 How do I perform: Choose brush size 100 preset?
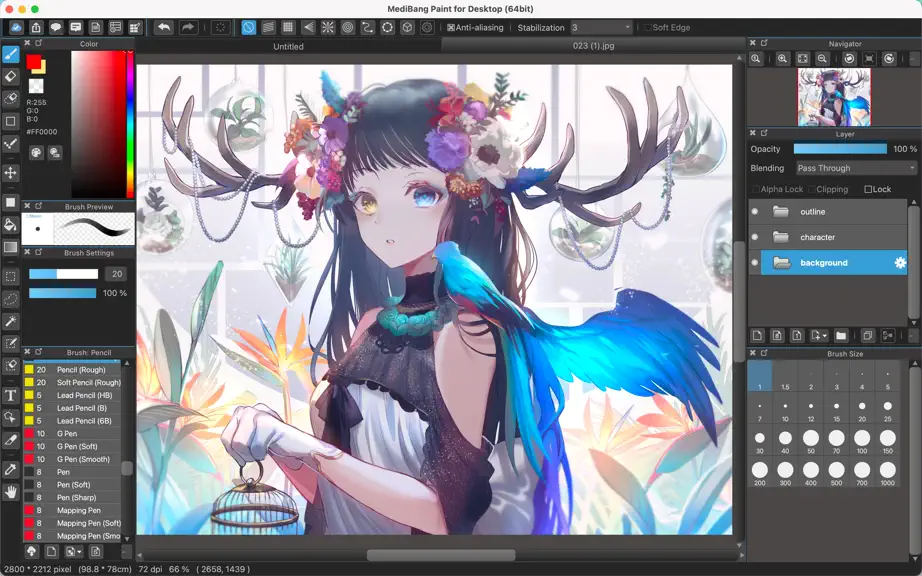(x=862, y=441)
